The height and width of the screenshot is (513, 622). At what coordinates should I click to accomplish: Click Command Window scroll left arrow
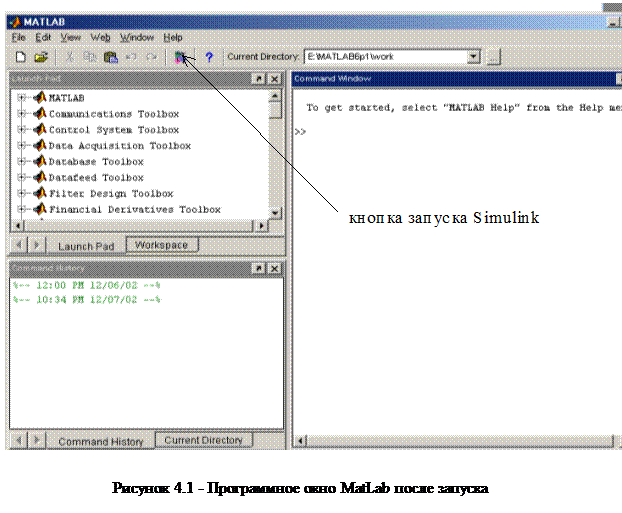[301, 441]
